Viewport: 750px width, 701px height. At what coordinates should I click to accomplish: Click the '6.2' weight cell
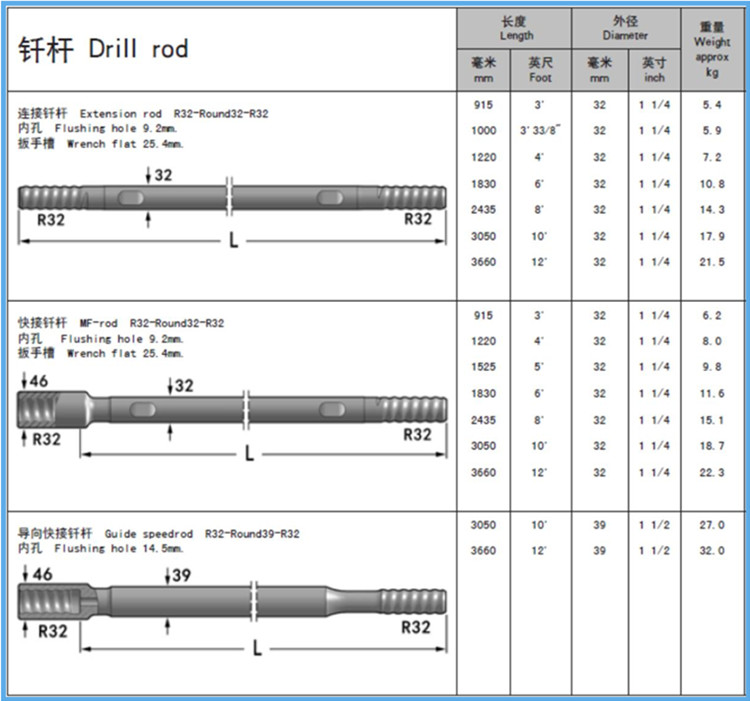[x=712, y=316]
